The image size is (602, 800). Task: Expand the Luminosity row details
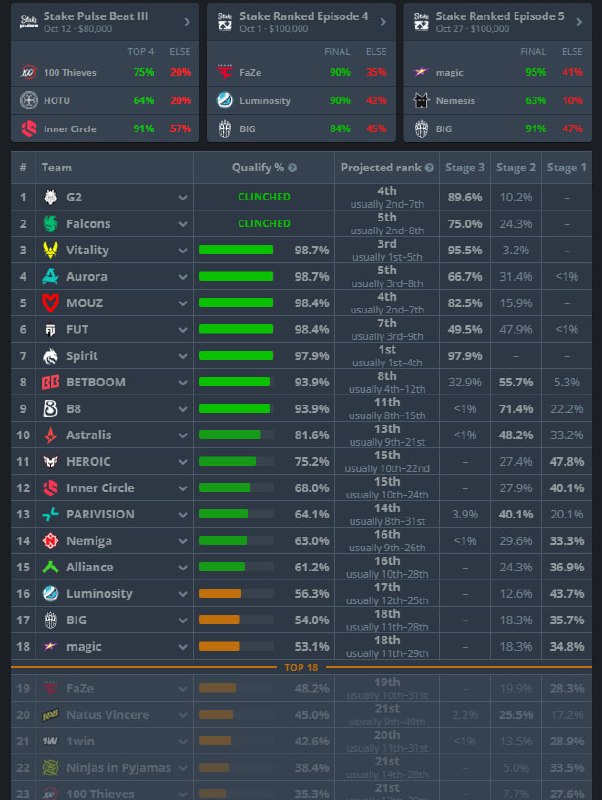pos(183,594)
